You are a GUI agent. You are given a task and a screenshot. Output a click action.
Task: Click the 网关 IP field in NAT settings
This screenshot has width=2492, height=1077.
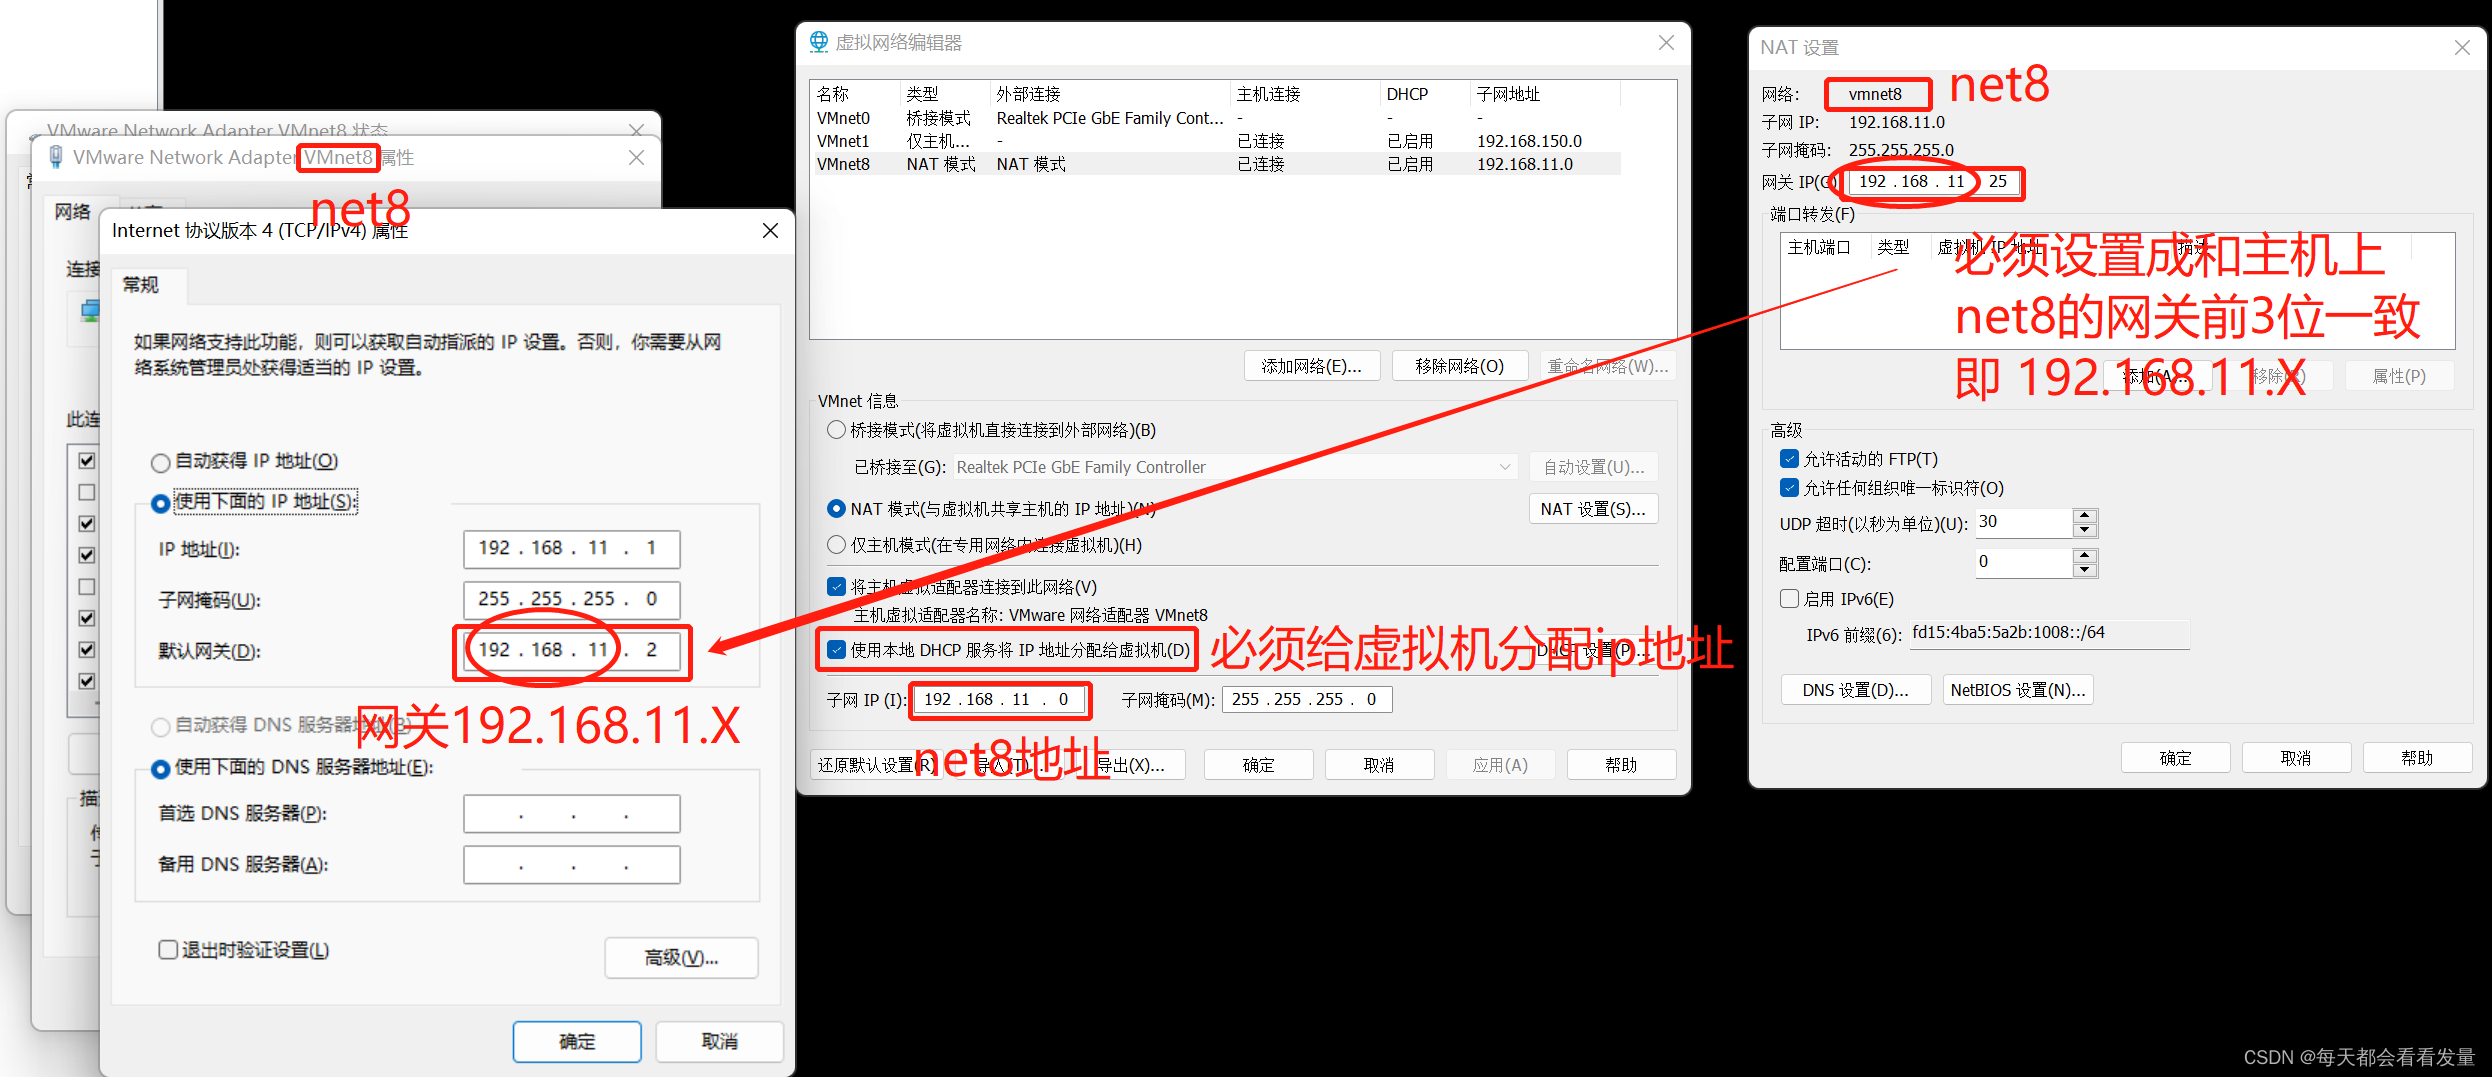click(x=1933, y=182)
